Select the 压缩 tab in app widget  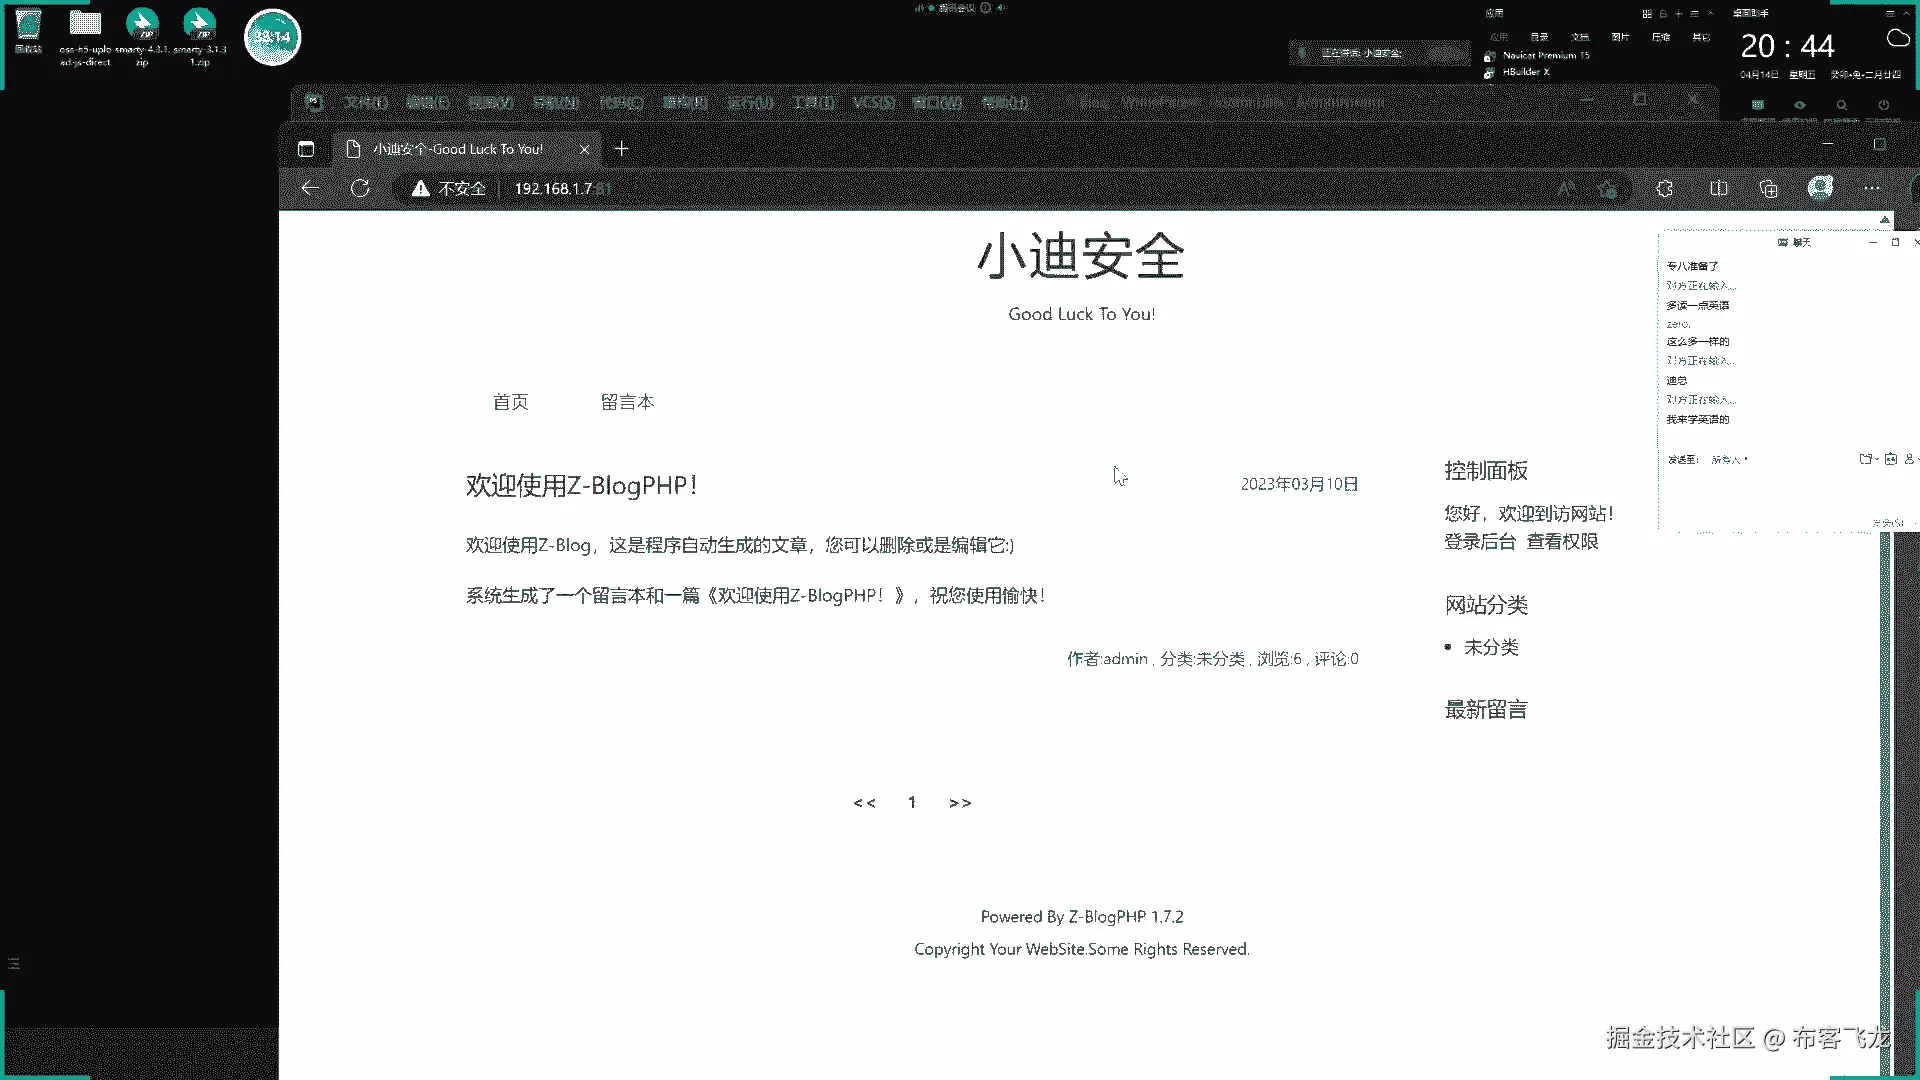click(1661, 37)
